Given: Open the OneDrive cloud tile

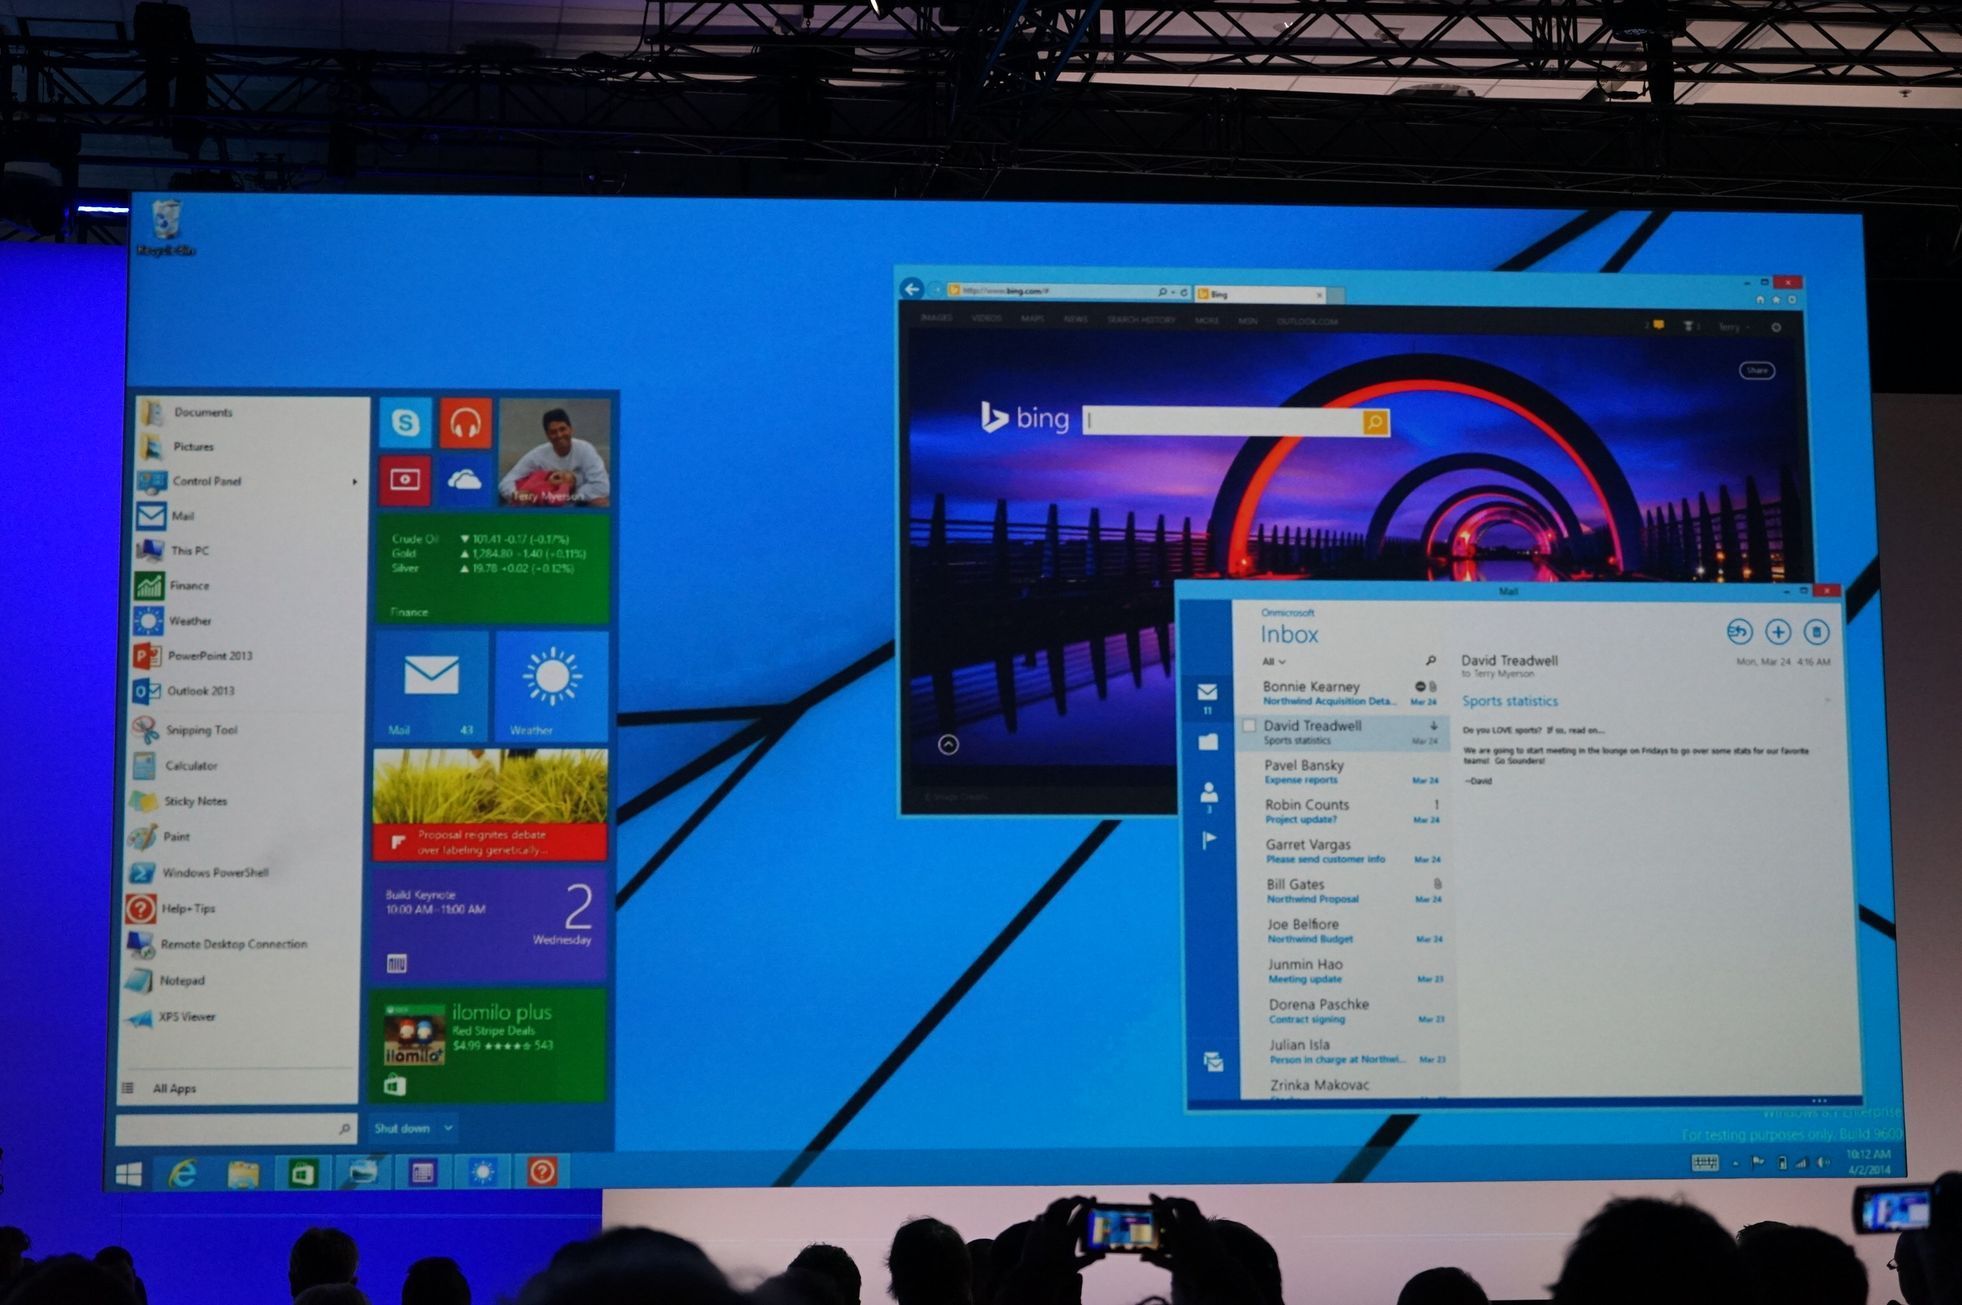Looking at the screenshot, I should [x=465, y=481].
